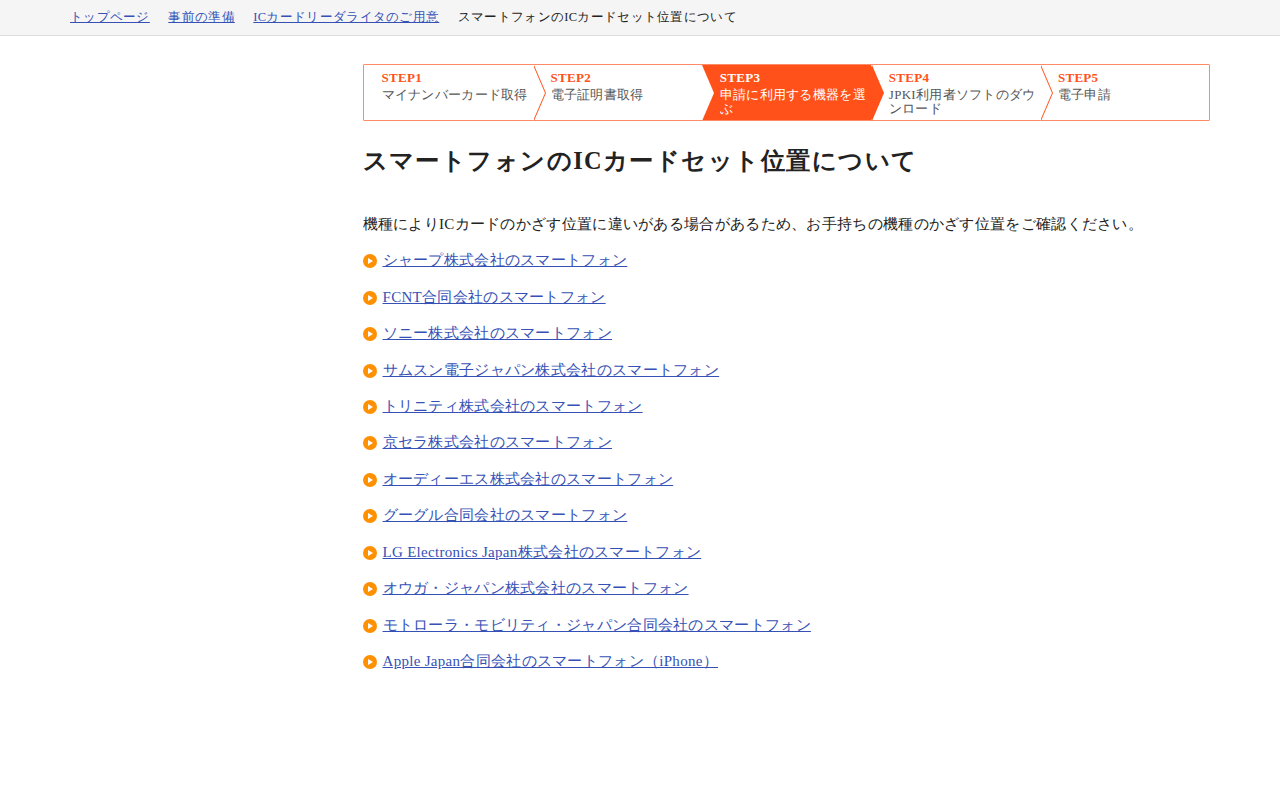Click the orange arrow icon beside シャープ株式会社
This screenshot has width=1280, height=800.
[x=370, y=261]
